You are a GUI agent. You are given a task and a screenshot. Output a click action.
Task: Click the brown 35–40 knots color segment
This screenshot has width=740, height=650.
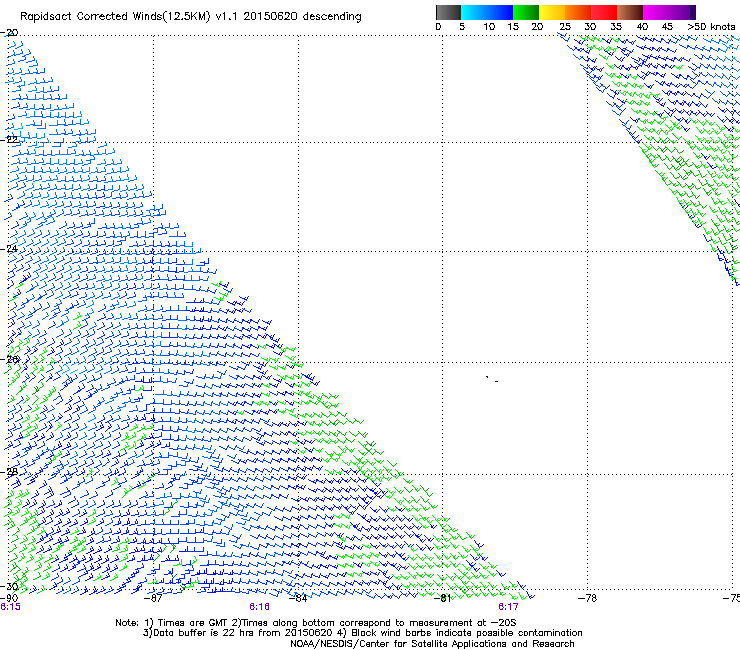tap(630, 12)
